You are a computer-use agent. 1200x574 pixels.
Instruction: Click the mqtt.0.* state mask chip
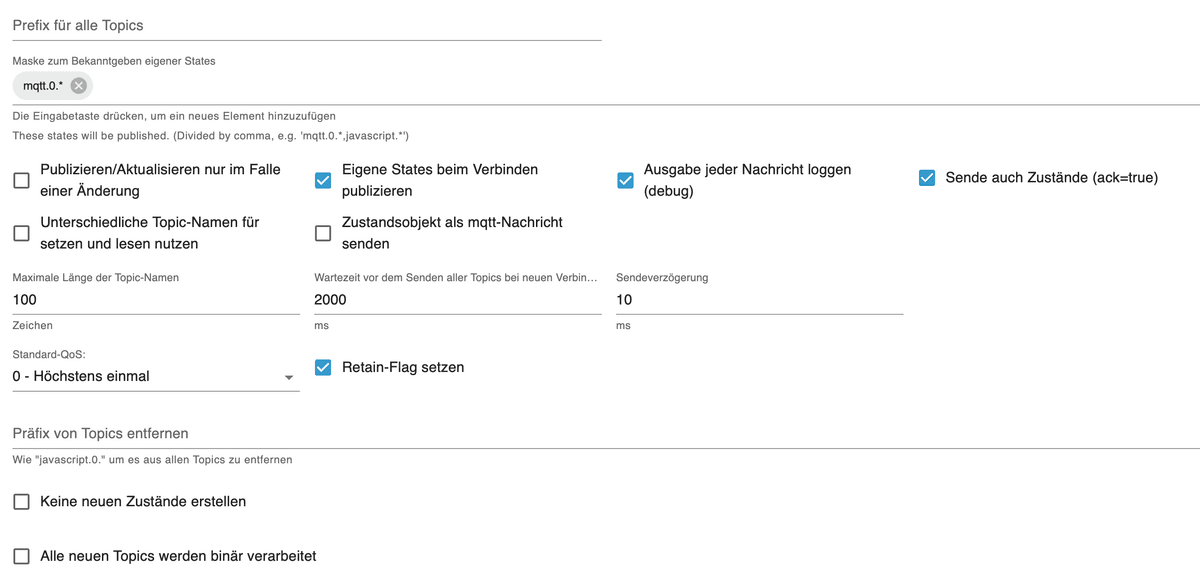click(43, 86)
